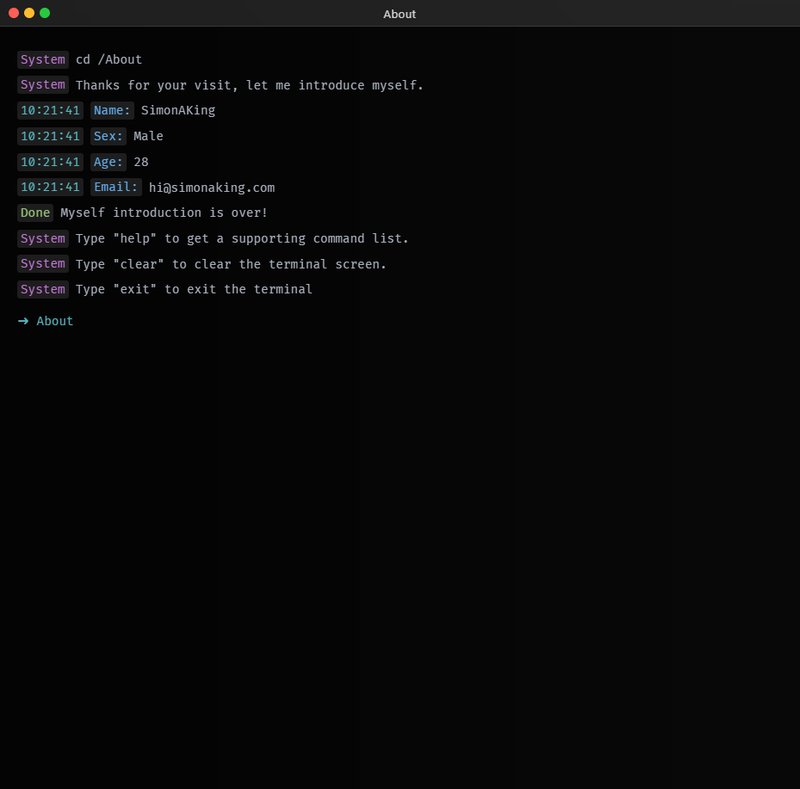The width and height of the screenshot is (800, 789).
Task: Click the email address hi@simonaking.com
Action: click(212, 188)
